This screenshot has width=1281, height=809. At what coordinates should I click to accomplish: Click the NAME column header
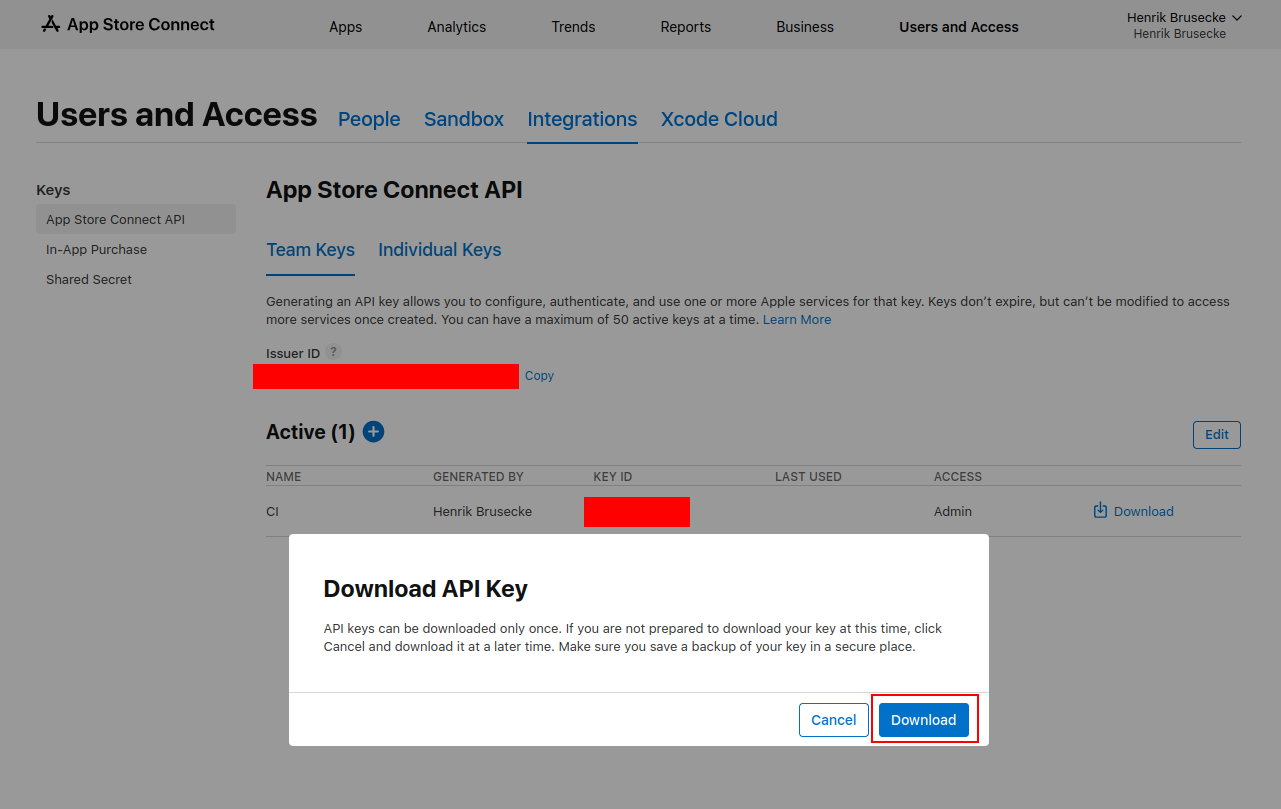point(283,477)
